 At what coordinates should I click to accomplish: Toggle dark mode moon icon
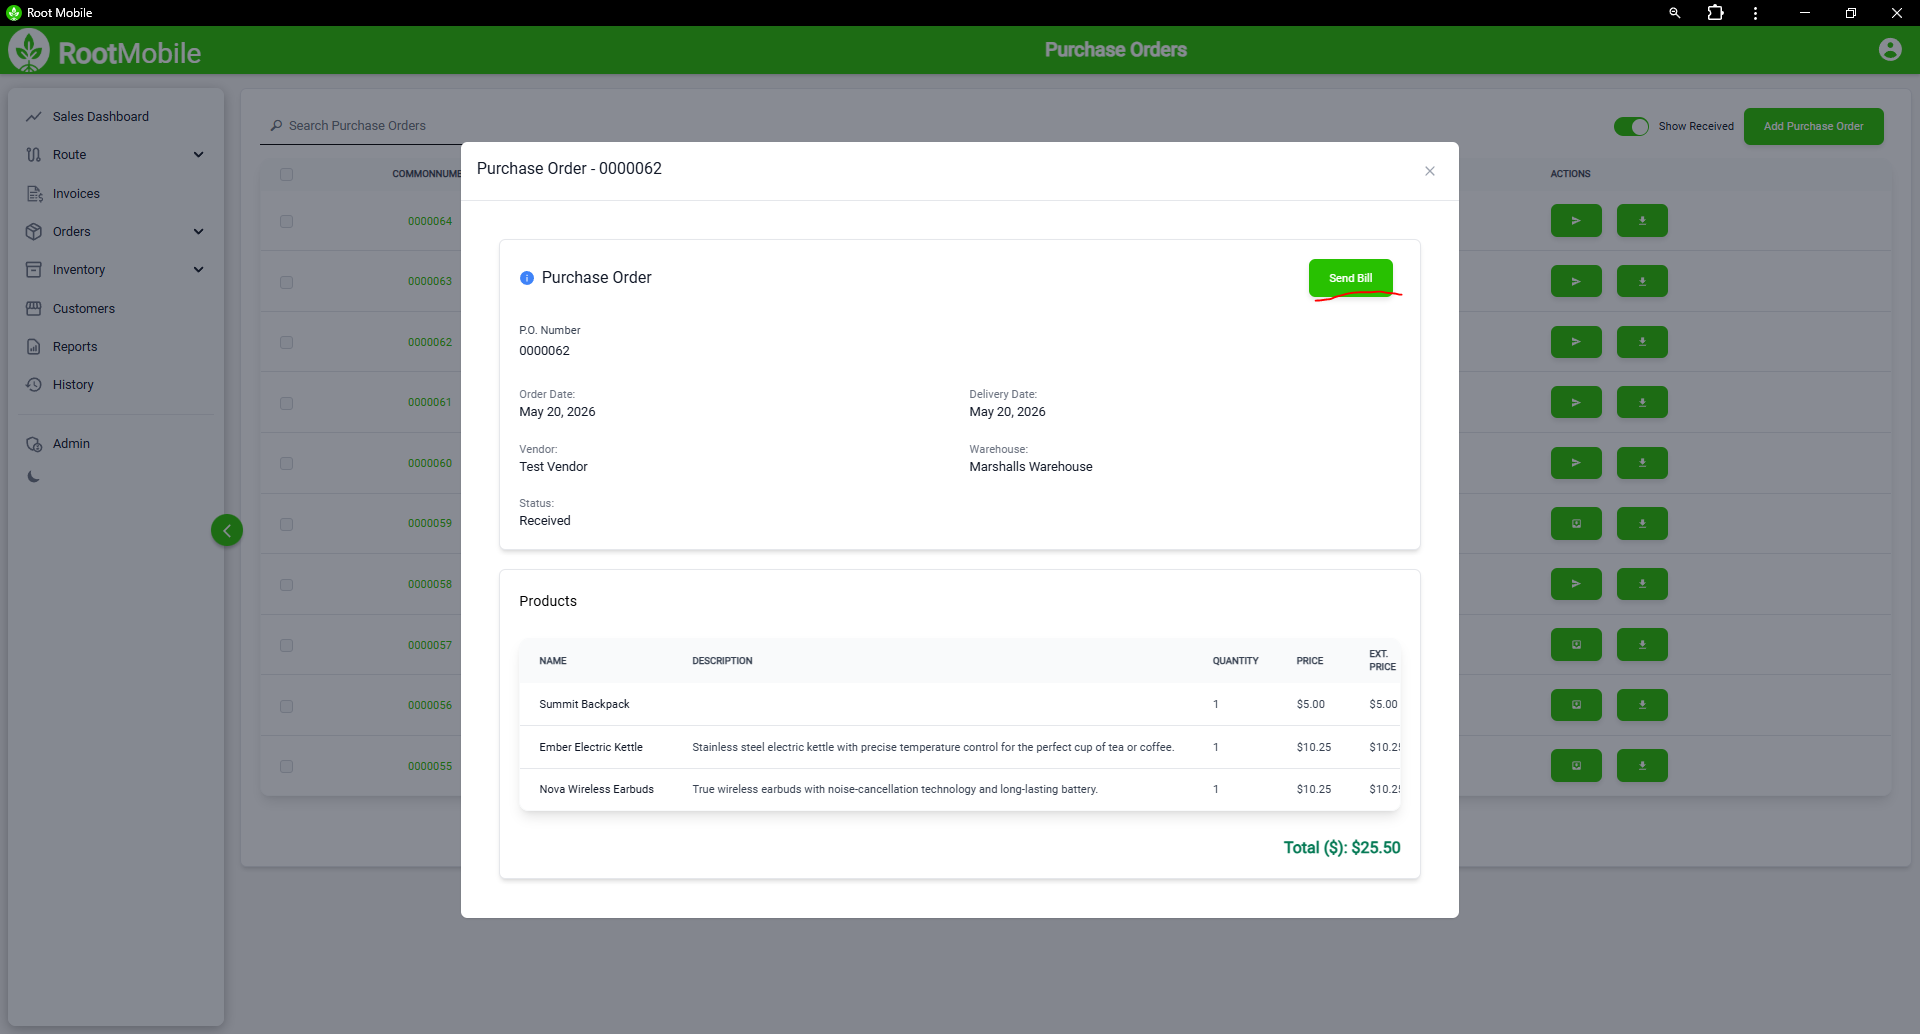tap(34, 477)
